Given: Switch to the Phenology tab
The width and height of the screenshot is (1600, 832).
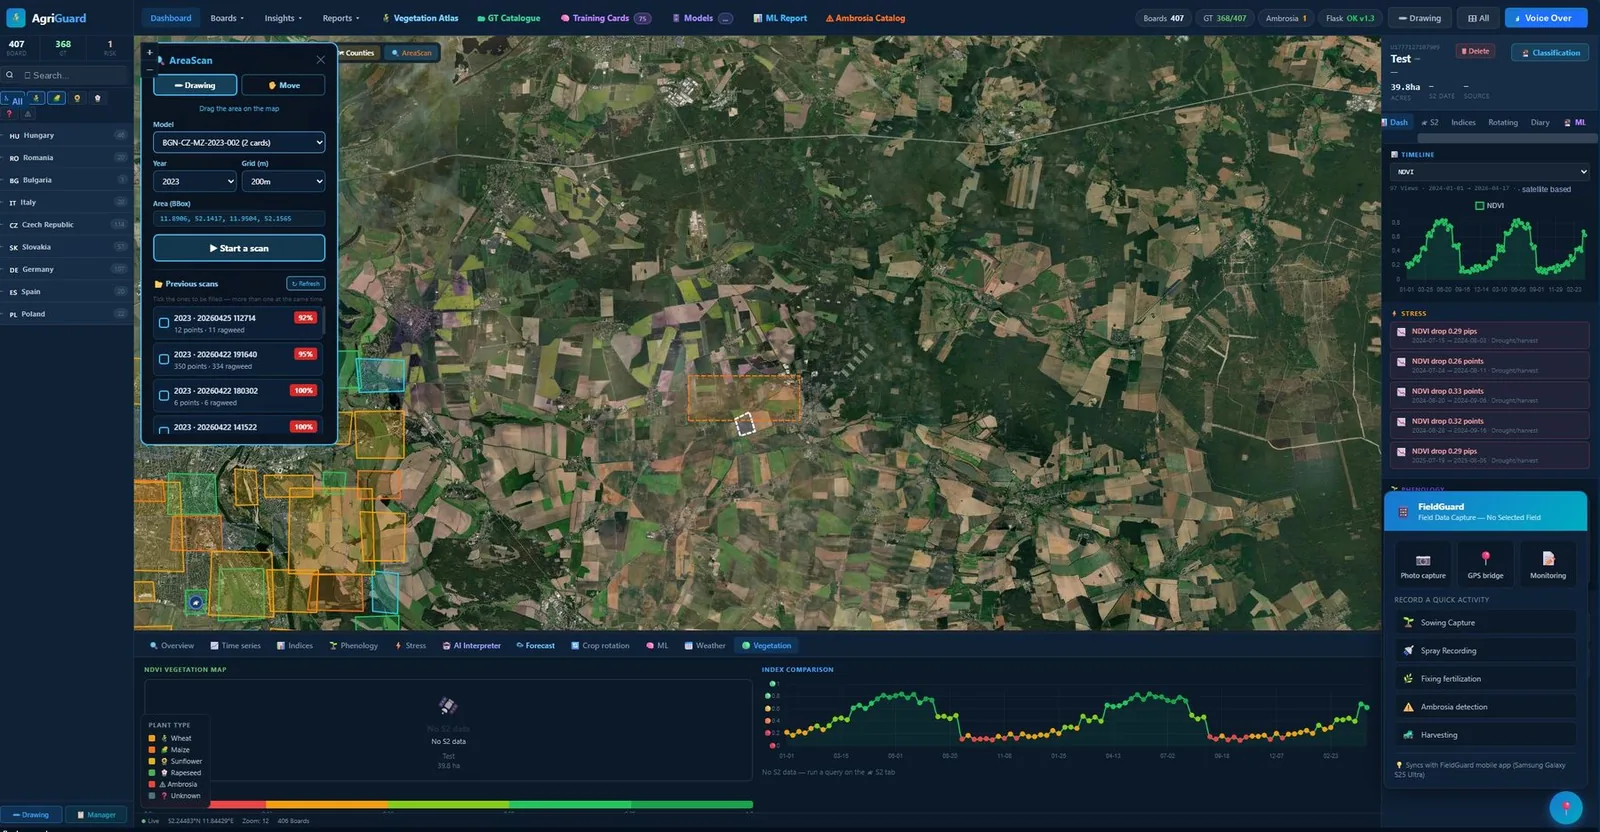Looking at the screenshot, I should click(x=354, y=646).
